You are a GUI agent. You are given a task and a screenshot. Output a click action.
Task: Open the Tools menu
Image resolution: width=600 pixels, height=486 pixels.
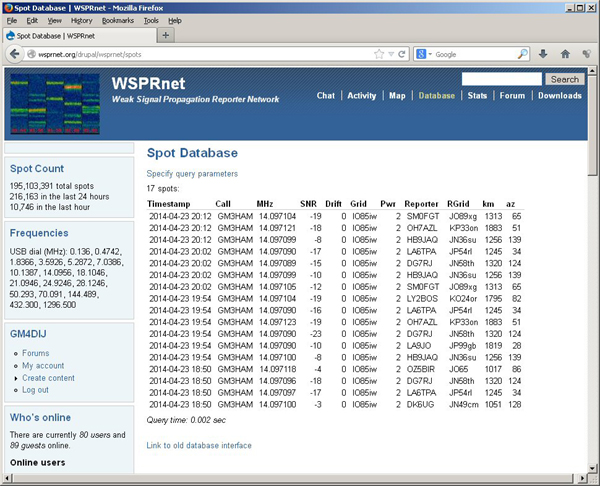click(x=151, y=21)
